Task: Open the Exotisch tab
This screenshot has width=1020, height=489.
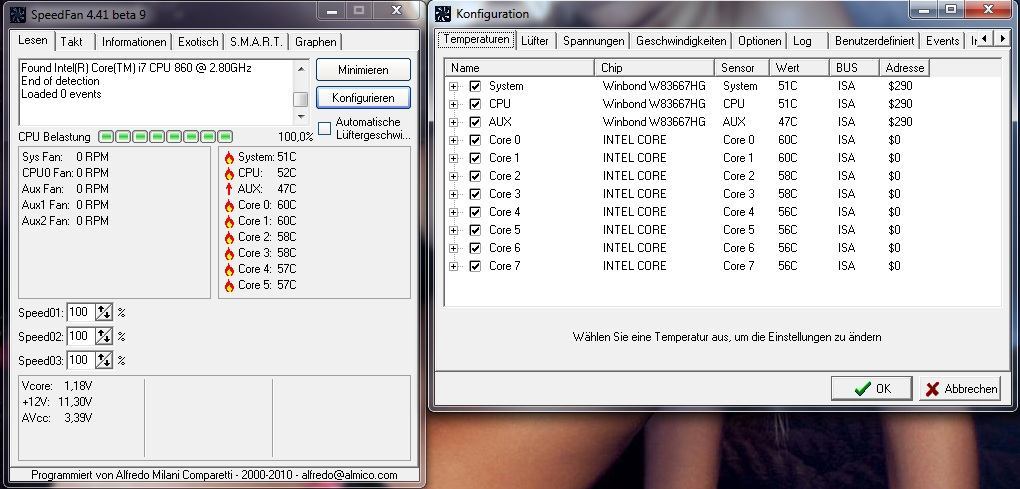Action: click(x=198, y=42)
